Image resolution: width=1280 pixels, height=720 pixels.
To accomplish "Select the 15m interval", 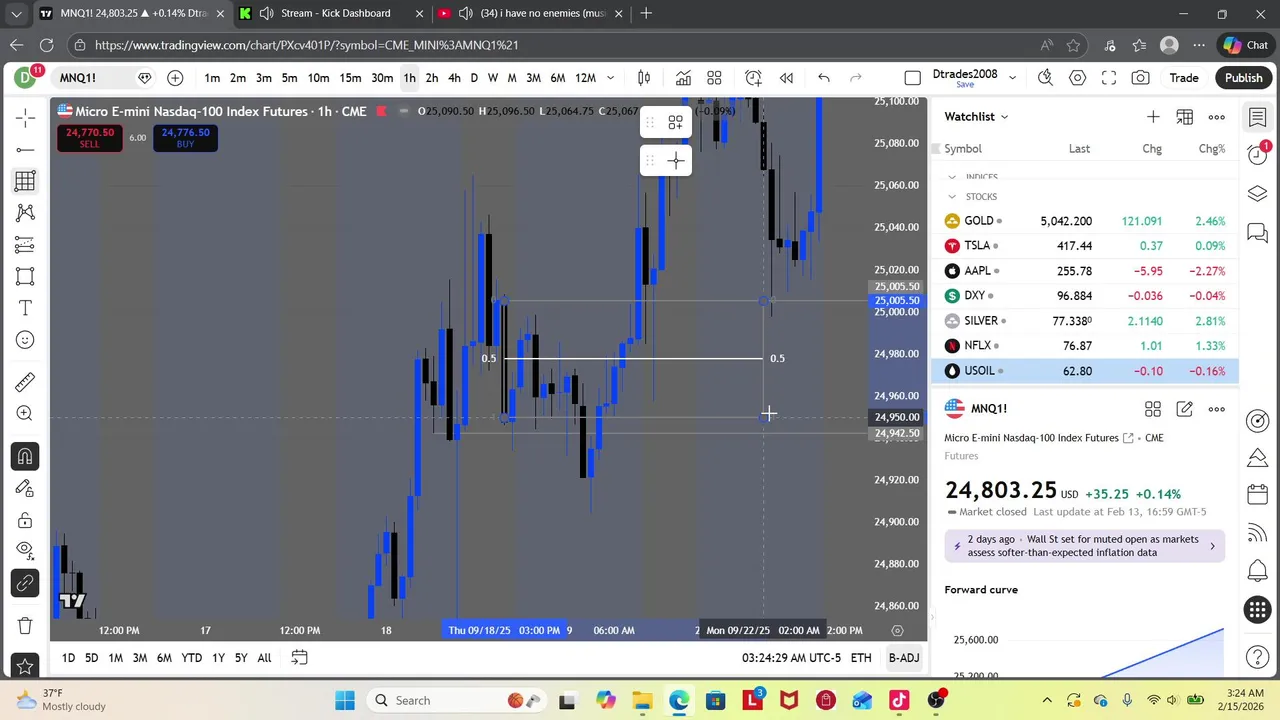I will (350, 78).
